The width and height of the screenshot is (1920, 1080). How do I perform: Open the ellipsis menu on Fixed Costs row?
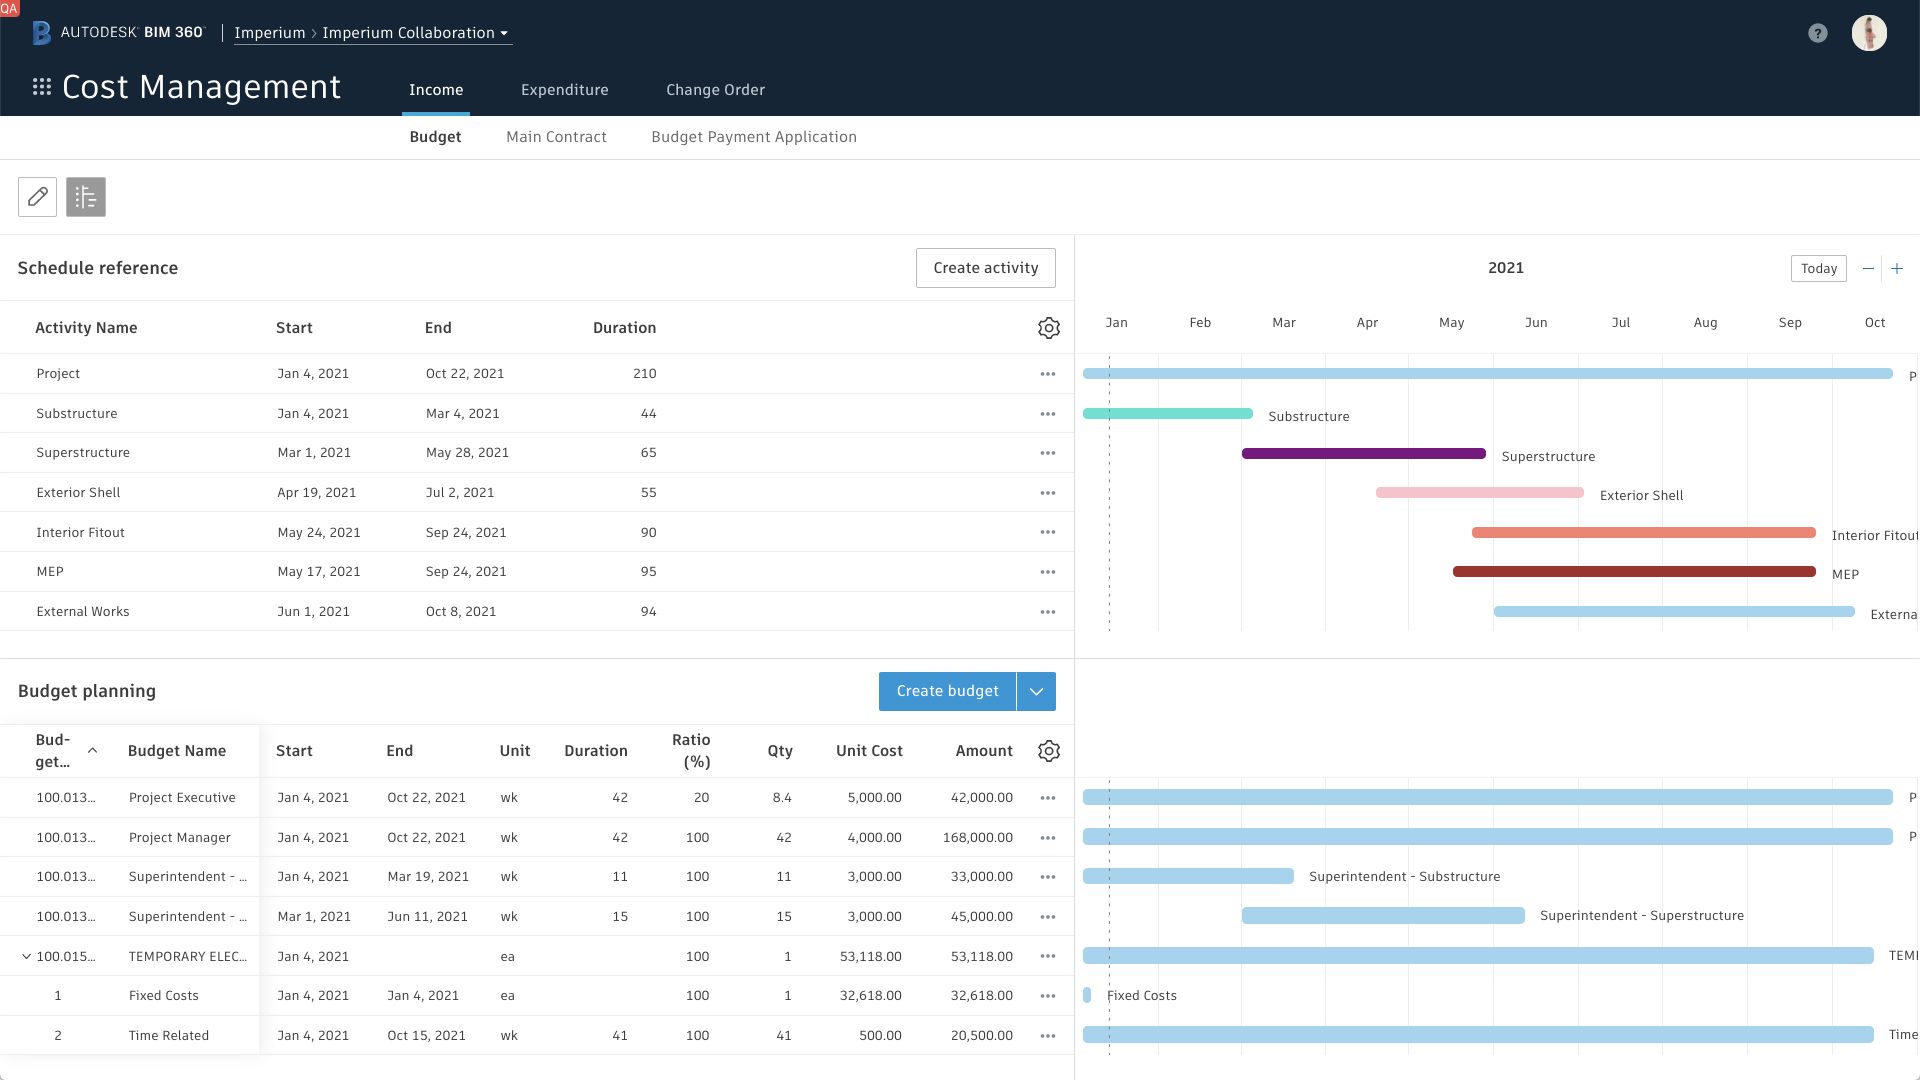tap(1048, 996)
